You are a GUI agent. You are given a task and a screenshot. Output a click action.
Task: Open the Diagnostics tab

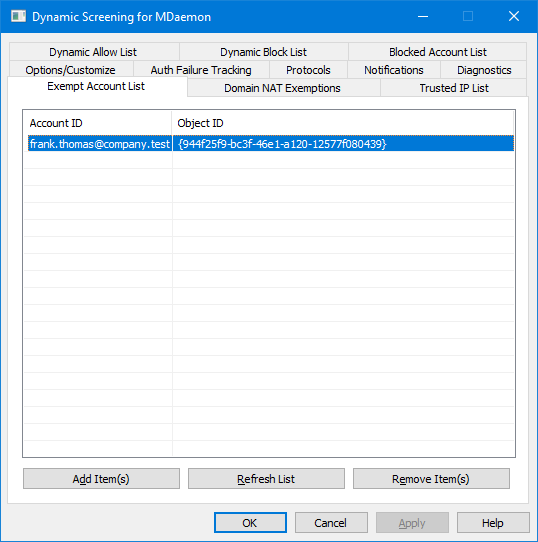pos(484,70)
